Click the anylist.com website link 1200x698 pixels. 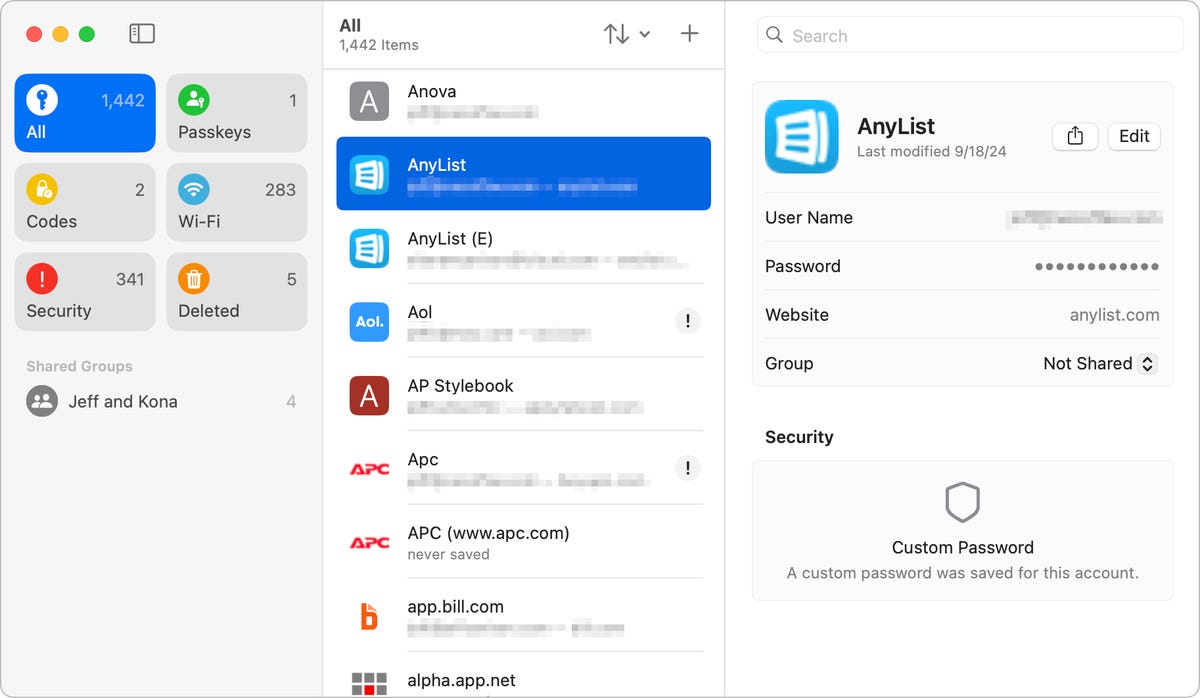(1114, 315)
